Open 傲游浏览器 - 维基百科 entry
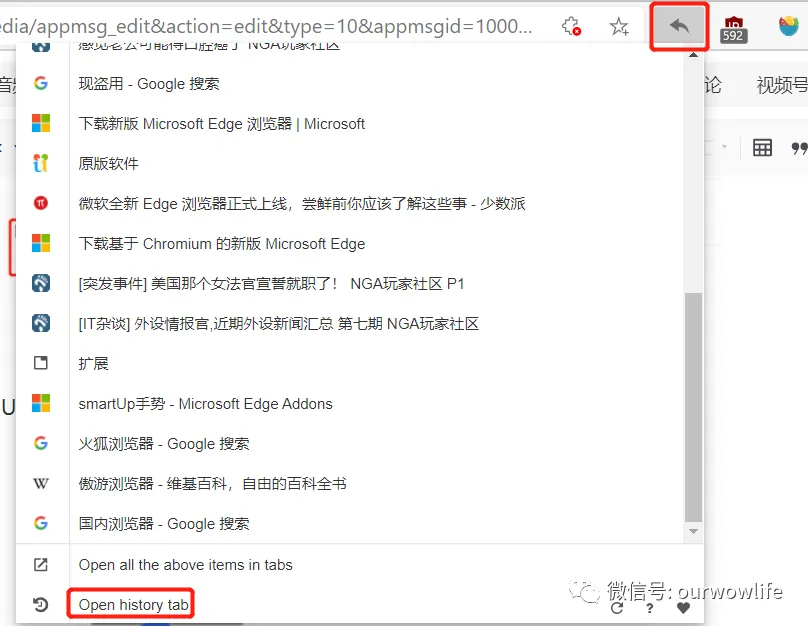 [212, 483]
